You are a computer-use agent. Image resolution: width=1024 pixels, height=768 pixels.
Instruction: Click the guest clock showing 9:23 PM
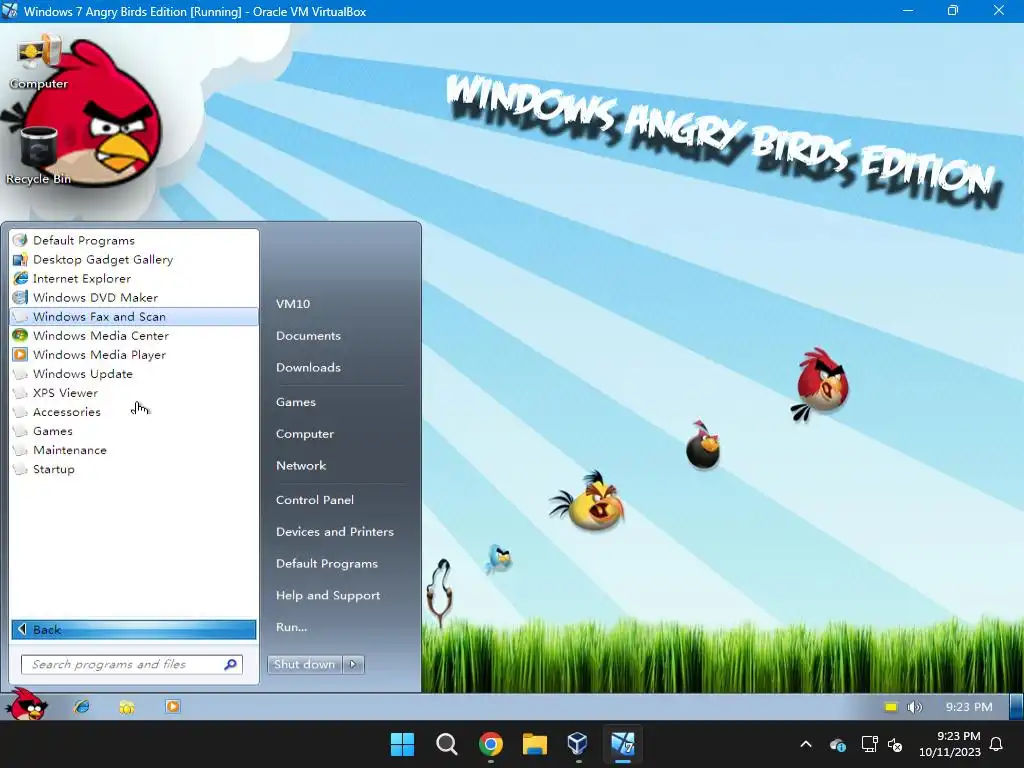click(968, 707)
